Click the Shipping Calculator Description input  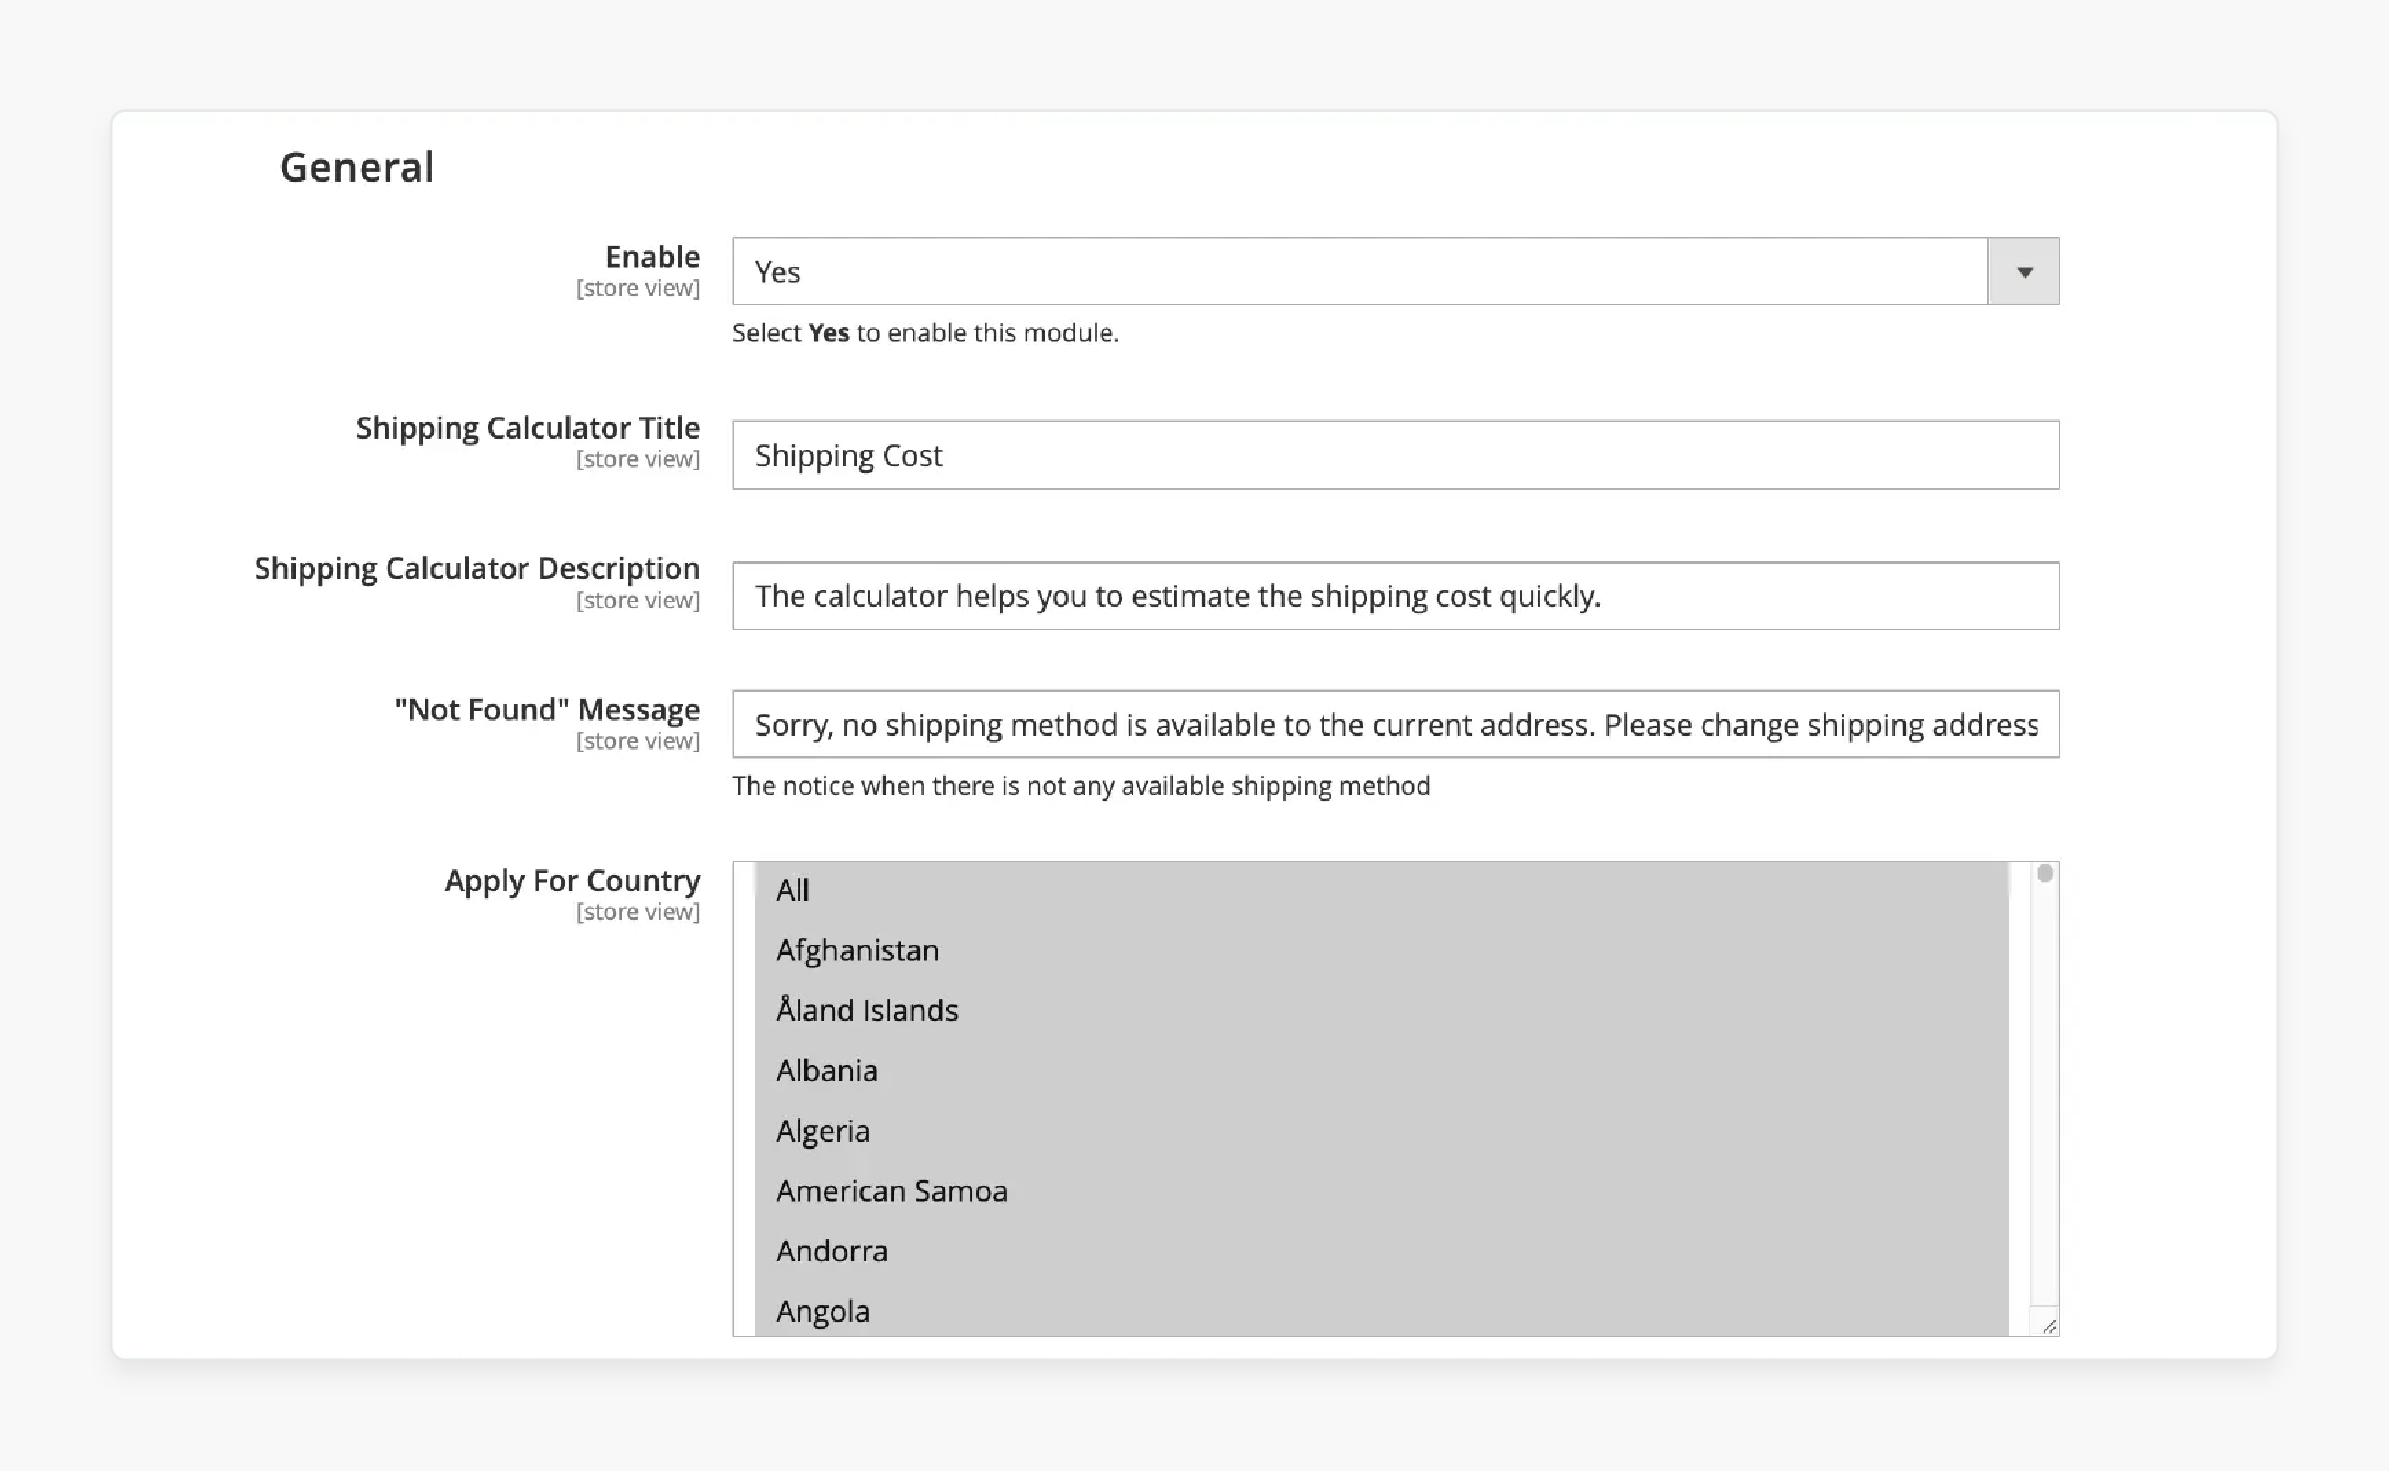coord(1395,596)
